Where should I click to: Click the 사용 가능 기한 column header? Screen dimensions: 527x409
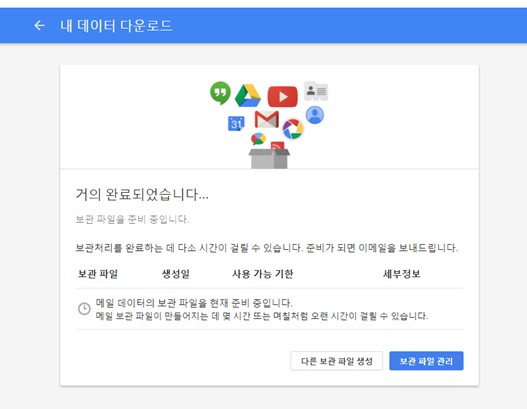pos(263,274)
